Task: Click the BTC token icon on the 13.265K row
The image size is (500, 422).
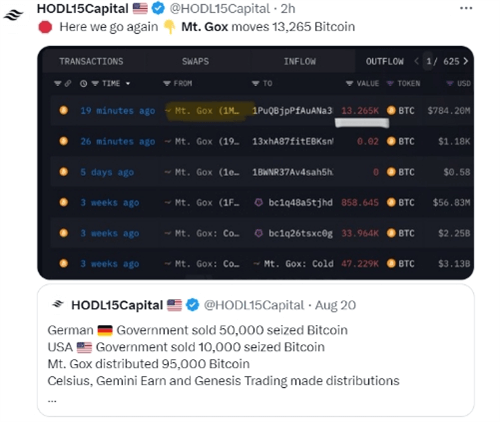Action: 391,110
